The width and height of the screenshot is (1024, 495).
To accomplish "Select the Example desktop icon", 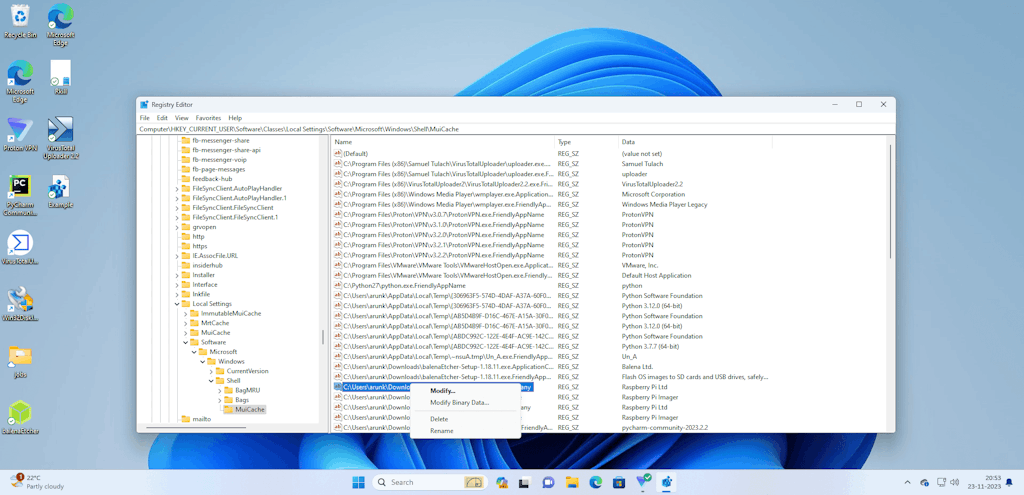I will 60,192.
